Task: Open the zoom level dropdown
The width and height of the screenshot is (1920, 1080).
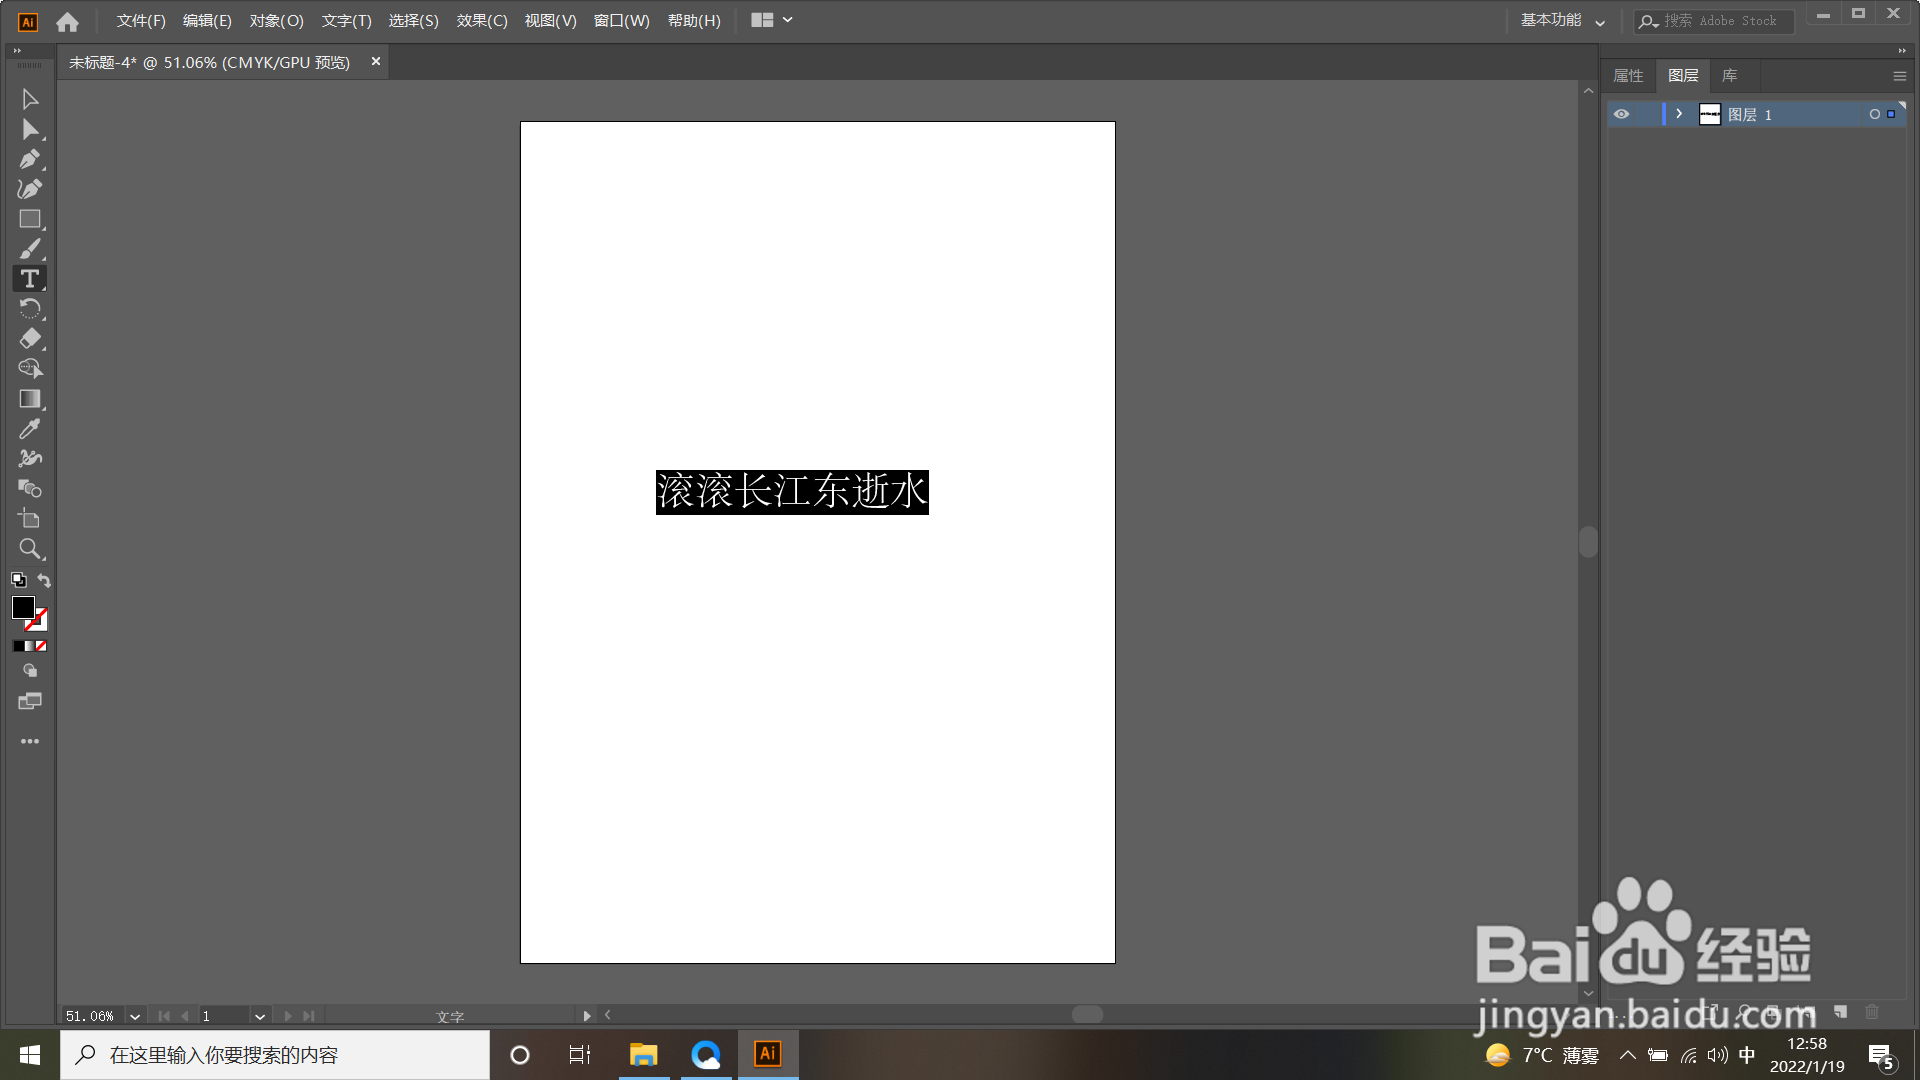Action: click(x=135, y=1016)
